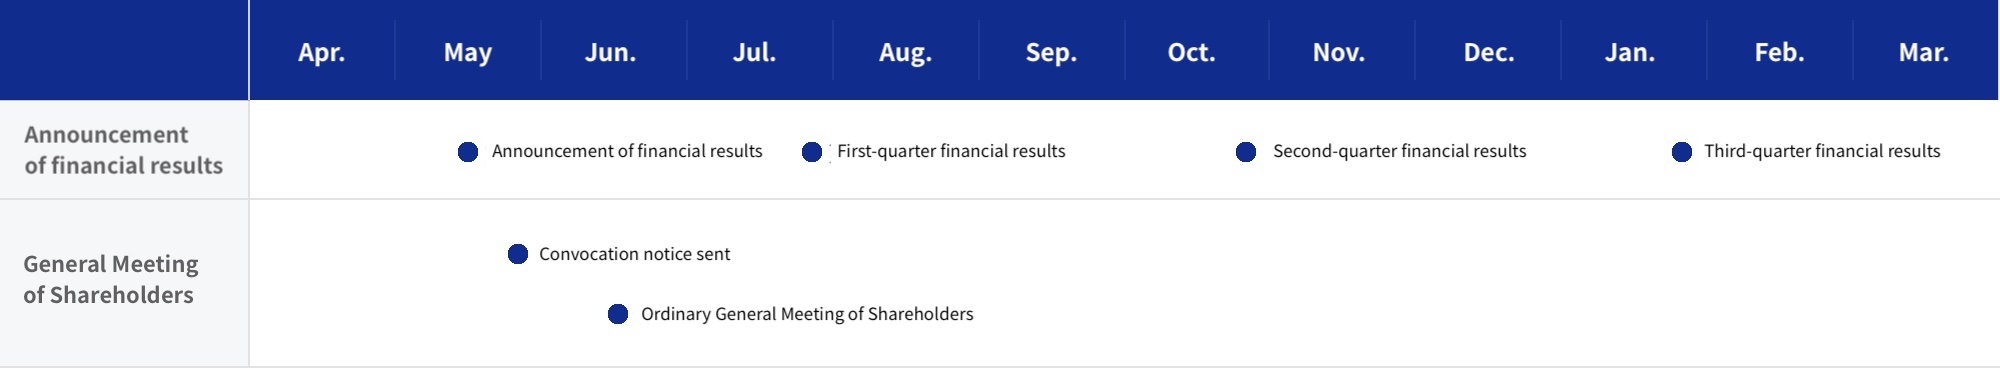The width and height of the screenshot is (2000, 368).
Task: Click the Ordinary General Meeting of Shareholders text
Action: coord(807,314)
